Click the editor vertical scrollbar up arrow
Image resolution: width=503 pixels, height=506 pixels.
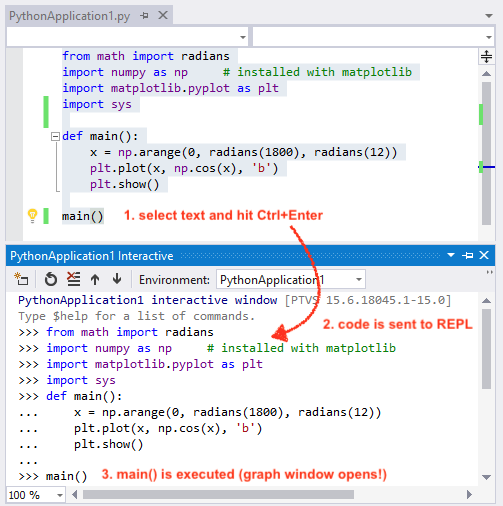tap(486, 74)
